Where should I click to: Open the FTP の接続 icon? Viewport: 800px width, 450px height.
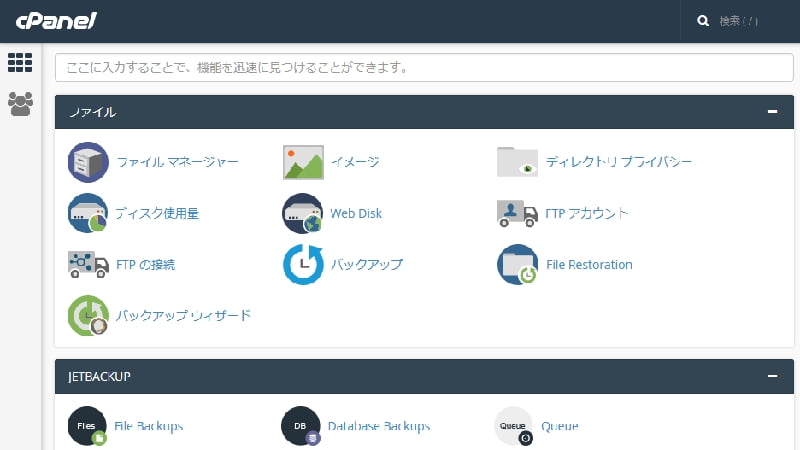click(x=88, y=265)
